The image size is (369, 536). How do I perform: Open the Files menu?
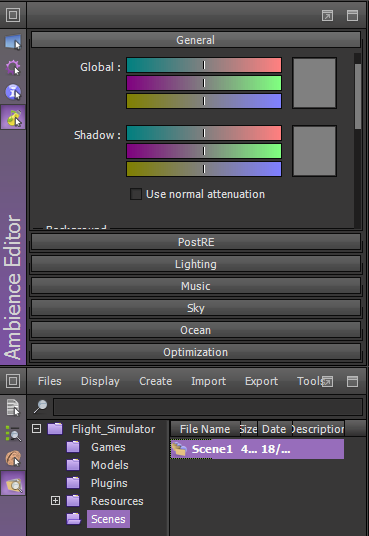(x=50, y=381)
